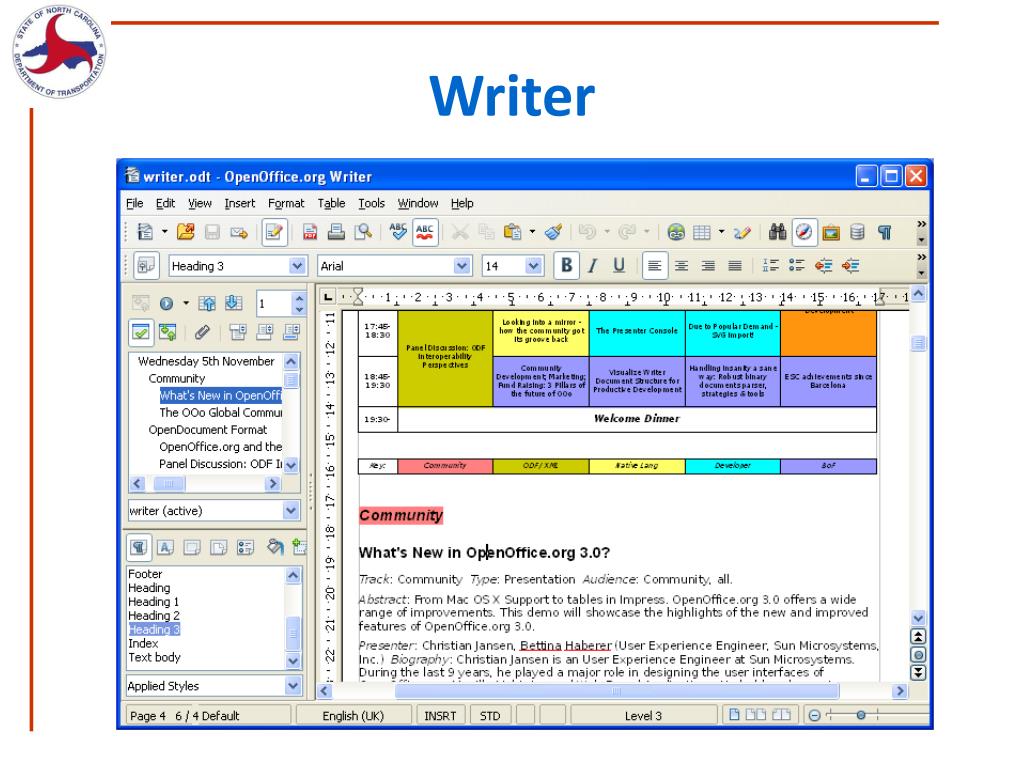Click the Paste clipboard icon

[x=513, y=232]
